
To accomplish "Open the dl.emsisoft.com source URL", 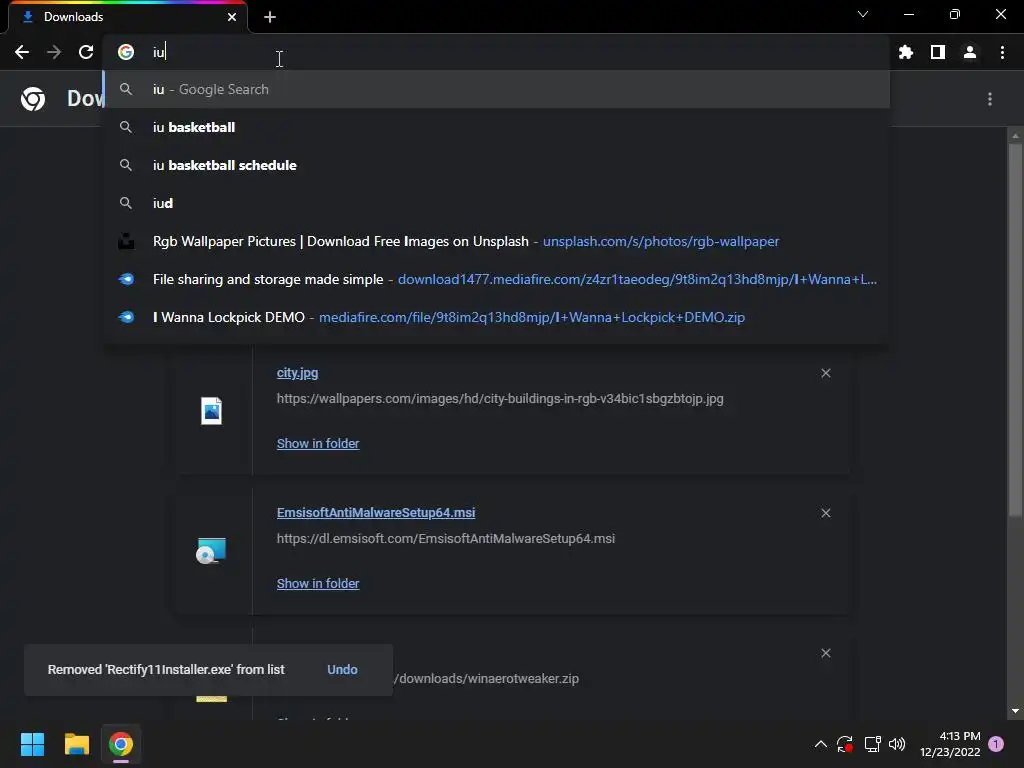I will click(445, 539).
